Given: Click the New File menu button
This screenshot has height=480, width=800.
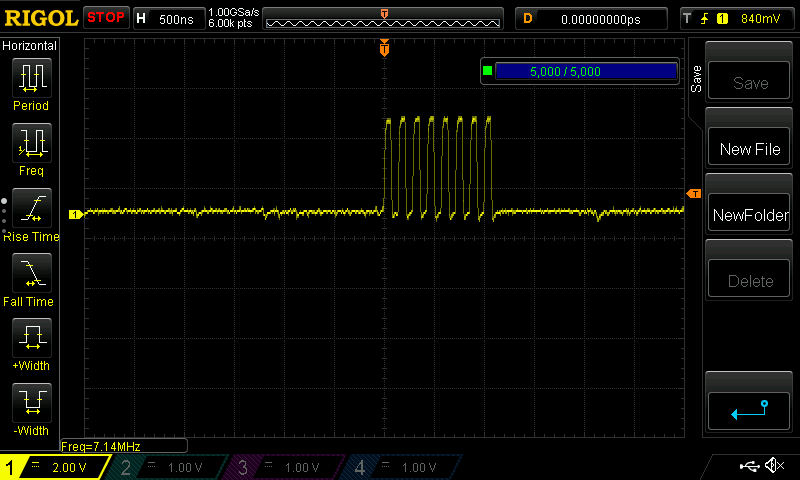Looking at the screenshot, I should coord(750,149).
